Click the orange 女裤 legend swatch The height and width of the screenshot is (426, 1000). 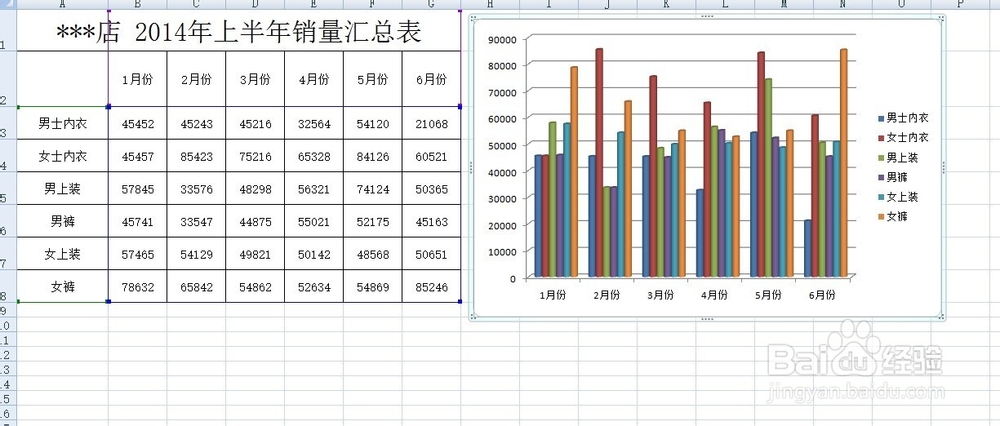coord(881,217)
